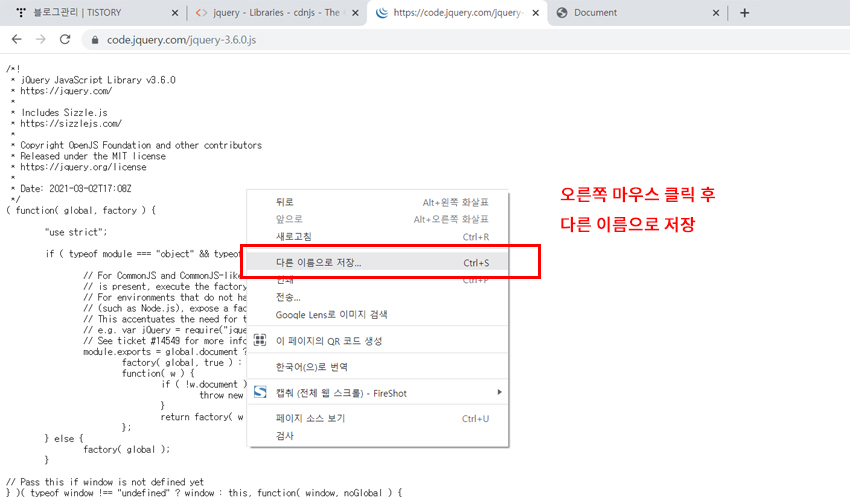Open 캡쳐 FireShot submenu entry
This screenshot has height=500, width=850.
377,393
